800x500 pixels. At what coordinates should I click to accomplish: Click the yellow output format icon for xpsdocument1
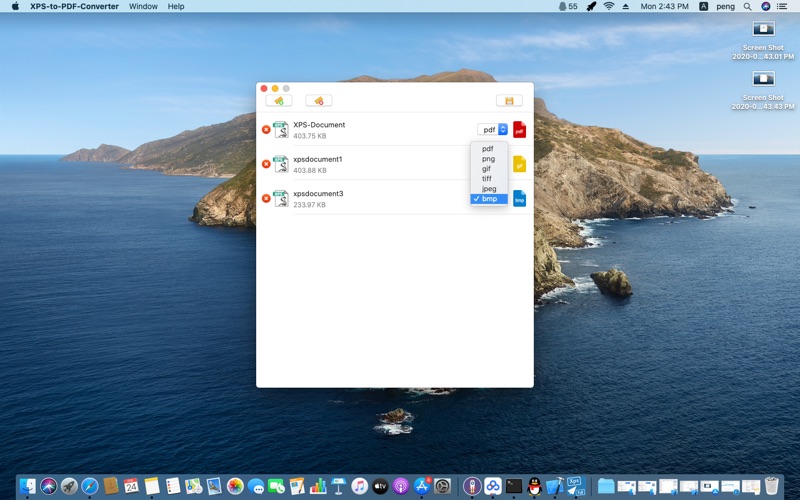pyautogui.click(x=519, y=164)
